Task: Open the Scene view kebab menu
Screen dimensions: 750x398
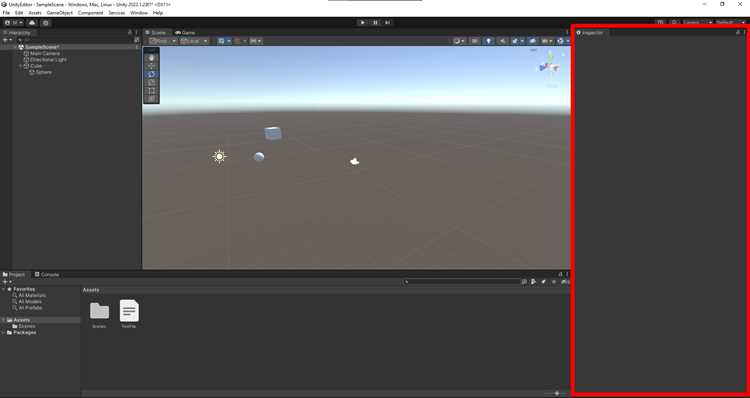Action: (567, 33)
